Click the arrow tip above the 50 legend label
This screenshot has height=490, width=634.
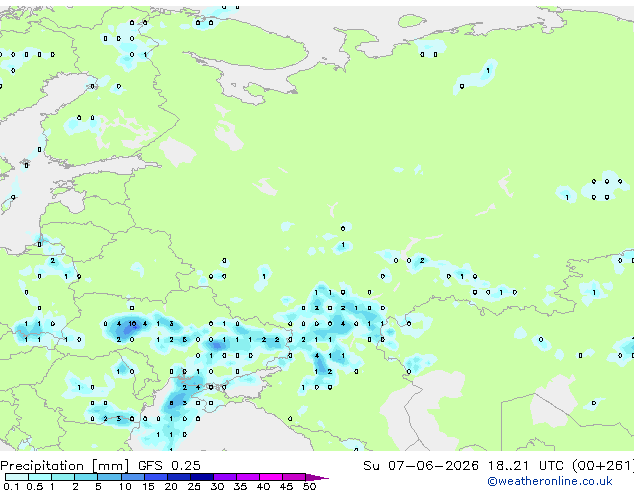(317, 477)
